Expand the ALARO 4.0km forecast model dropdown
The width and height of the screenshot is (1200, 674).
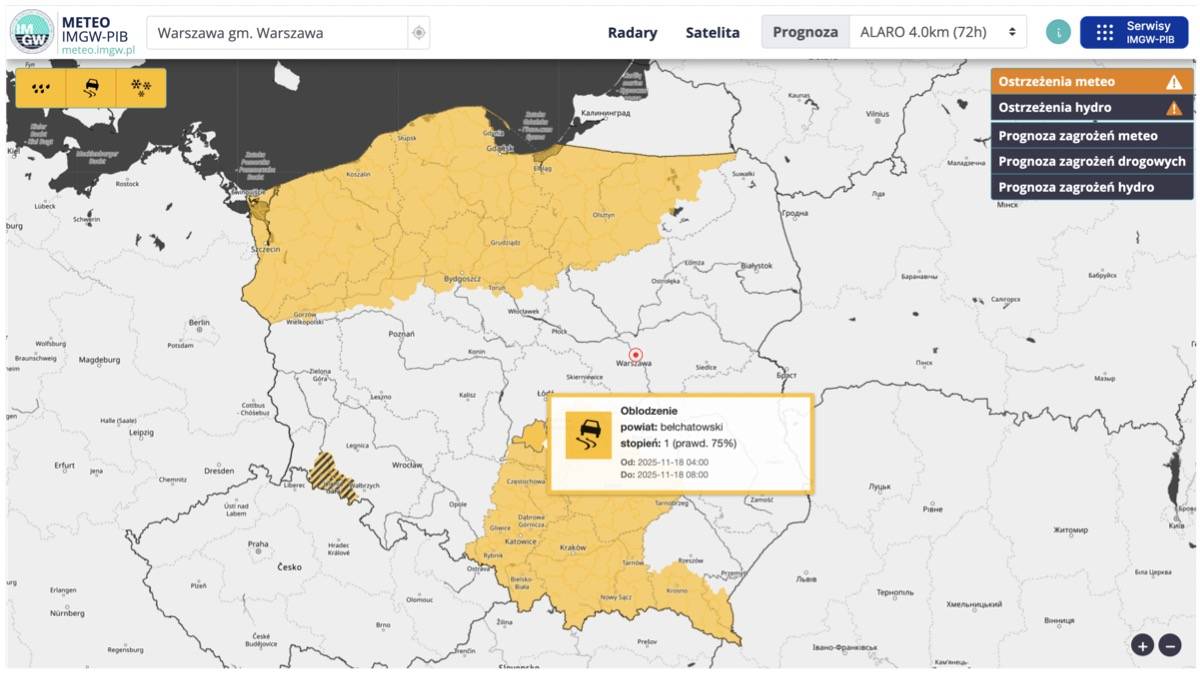937,32
